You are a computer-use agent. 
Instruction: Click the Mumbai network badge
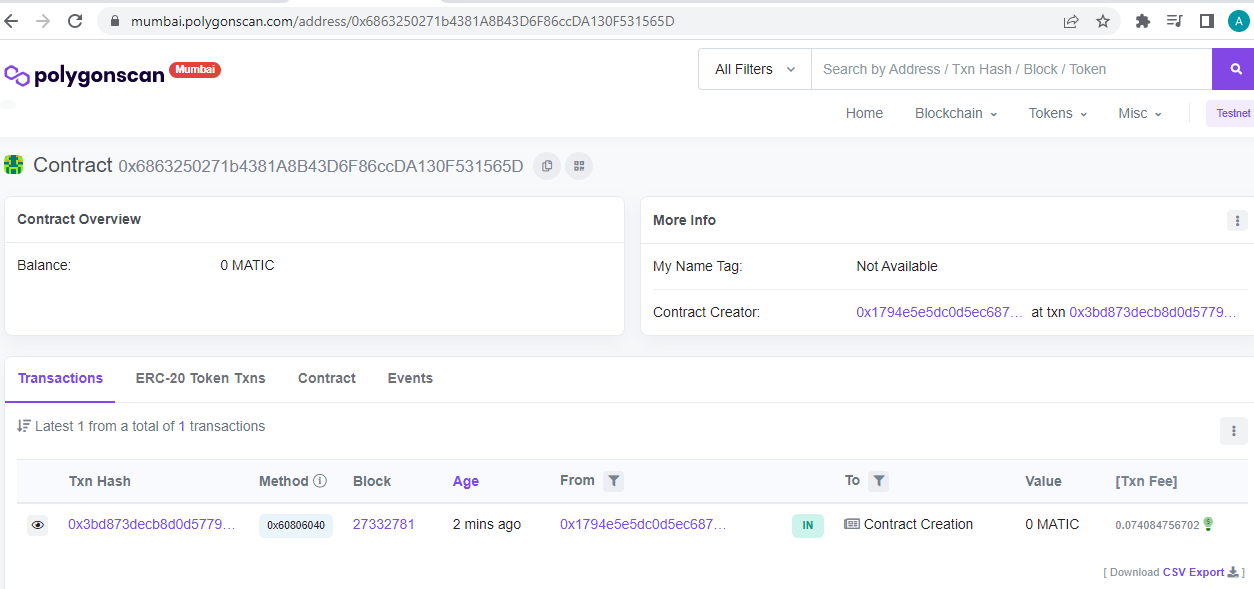195,70
